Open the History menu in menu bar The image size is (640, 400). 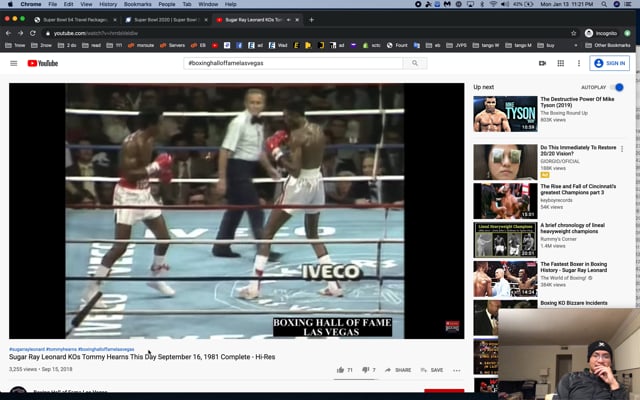coord(108,4)
